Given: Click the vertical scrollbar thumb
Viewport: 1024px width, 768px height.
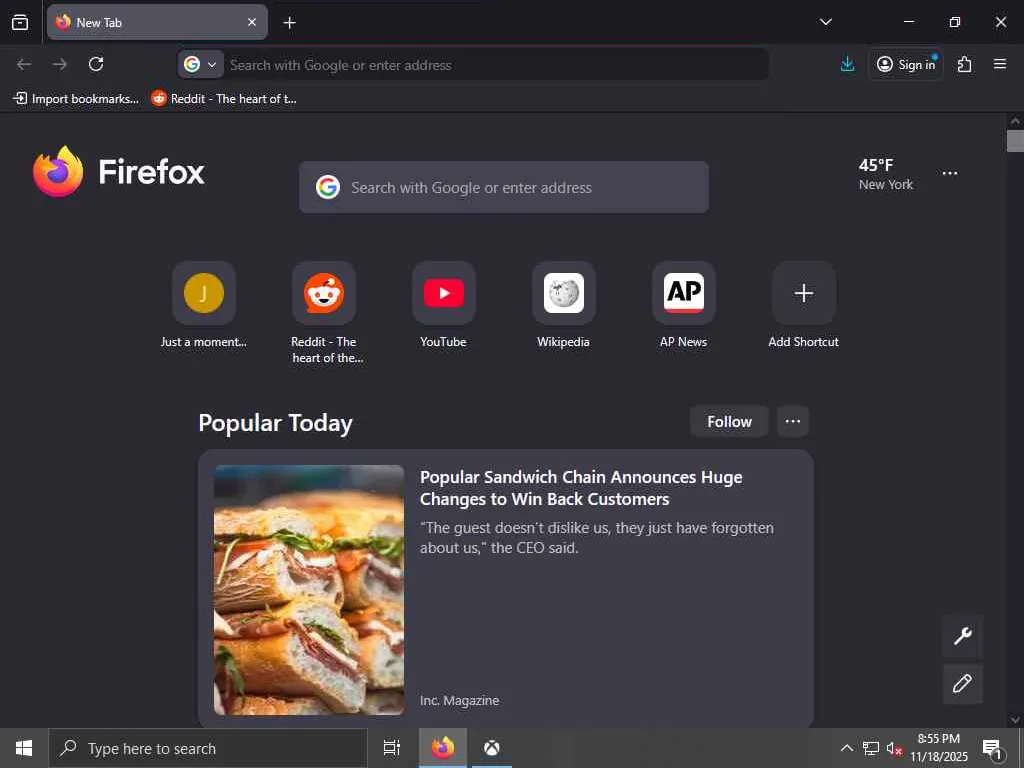Looking at the screenshot, I should point(1015,141).
